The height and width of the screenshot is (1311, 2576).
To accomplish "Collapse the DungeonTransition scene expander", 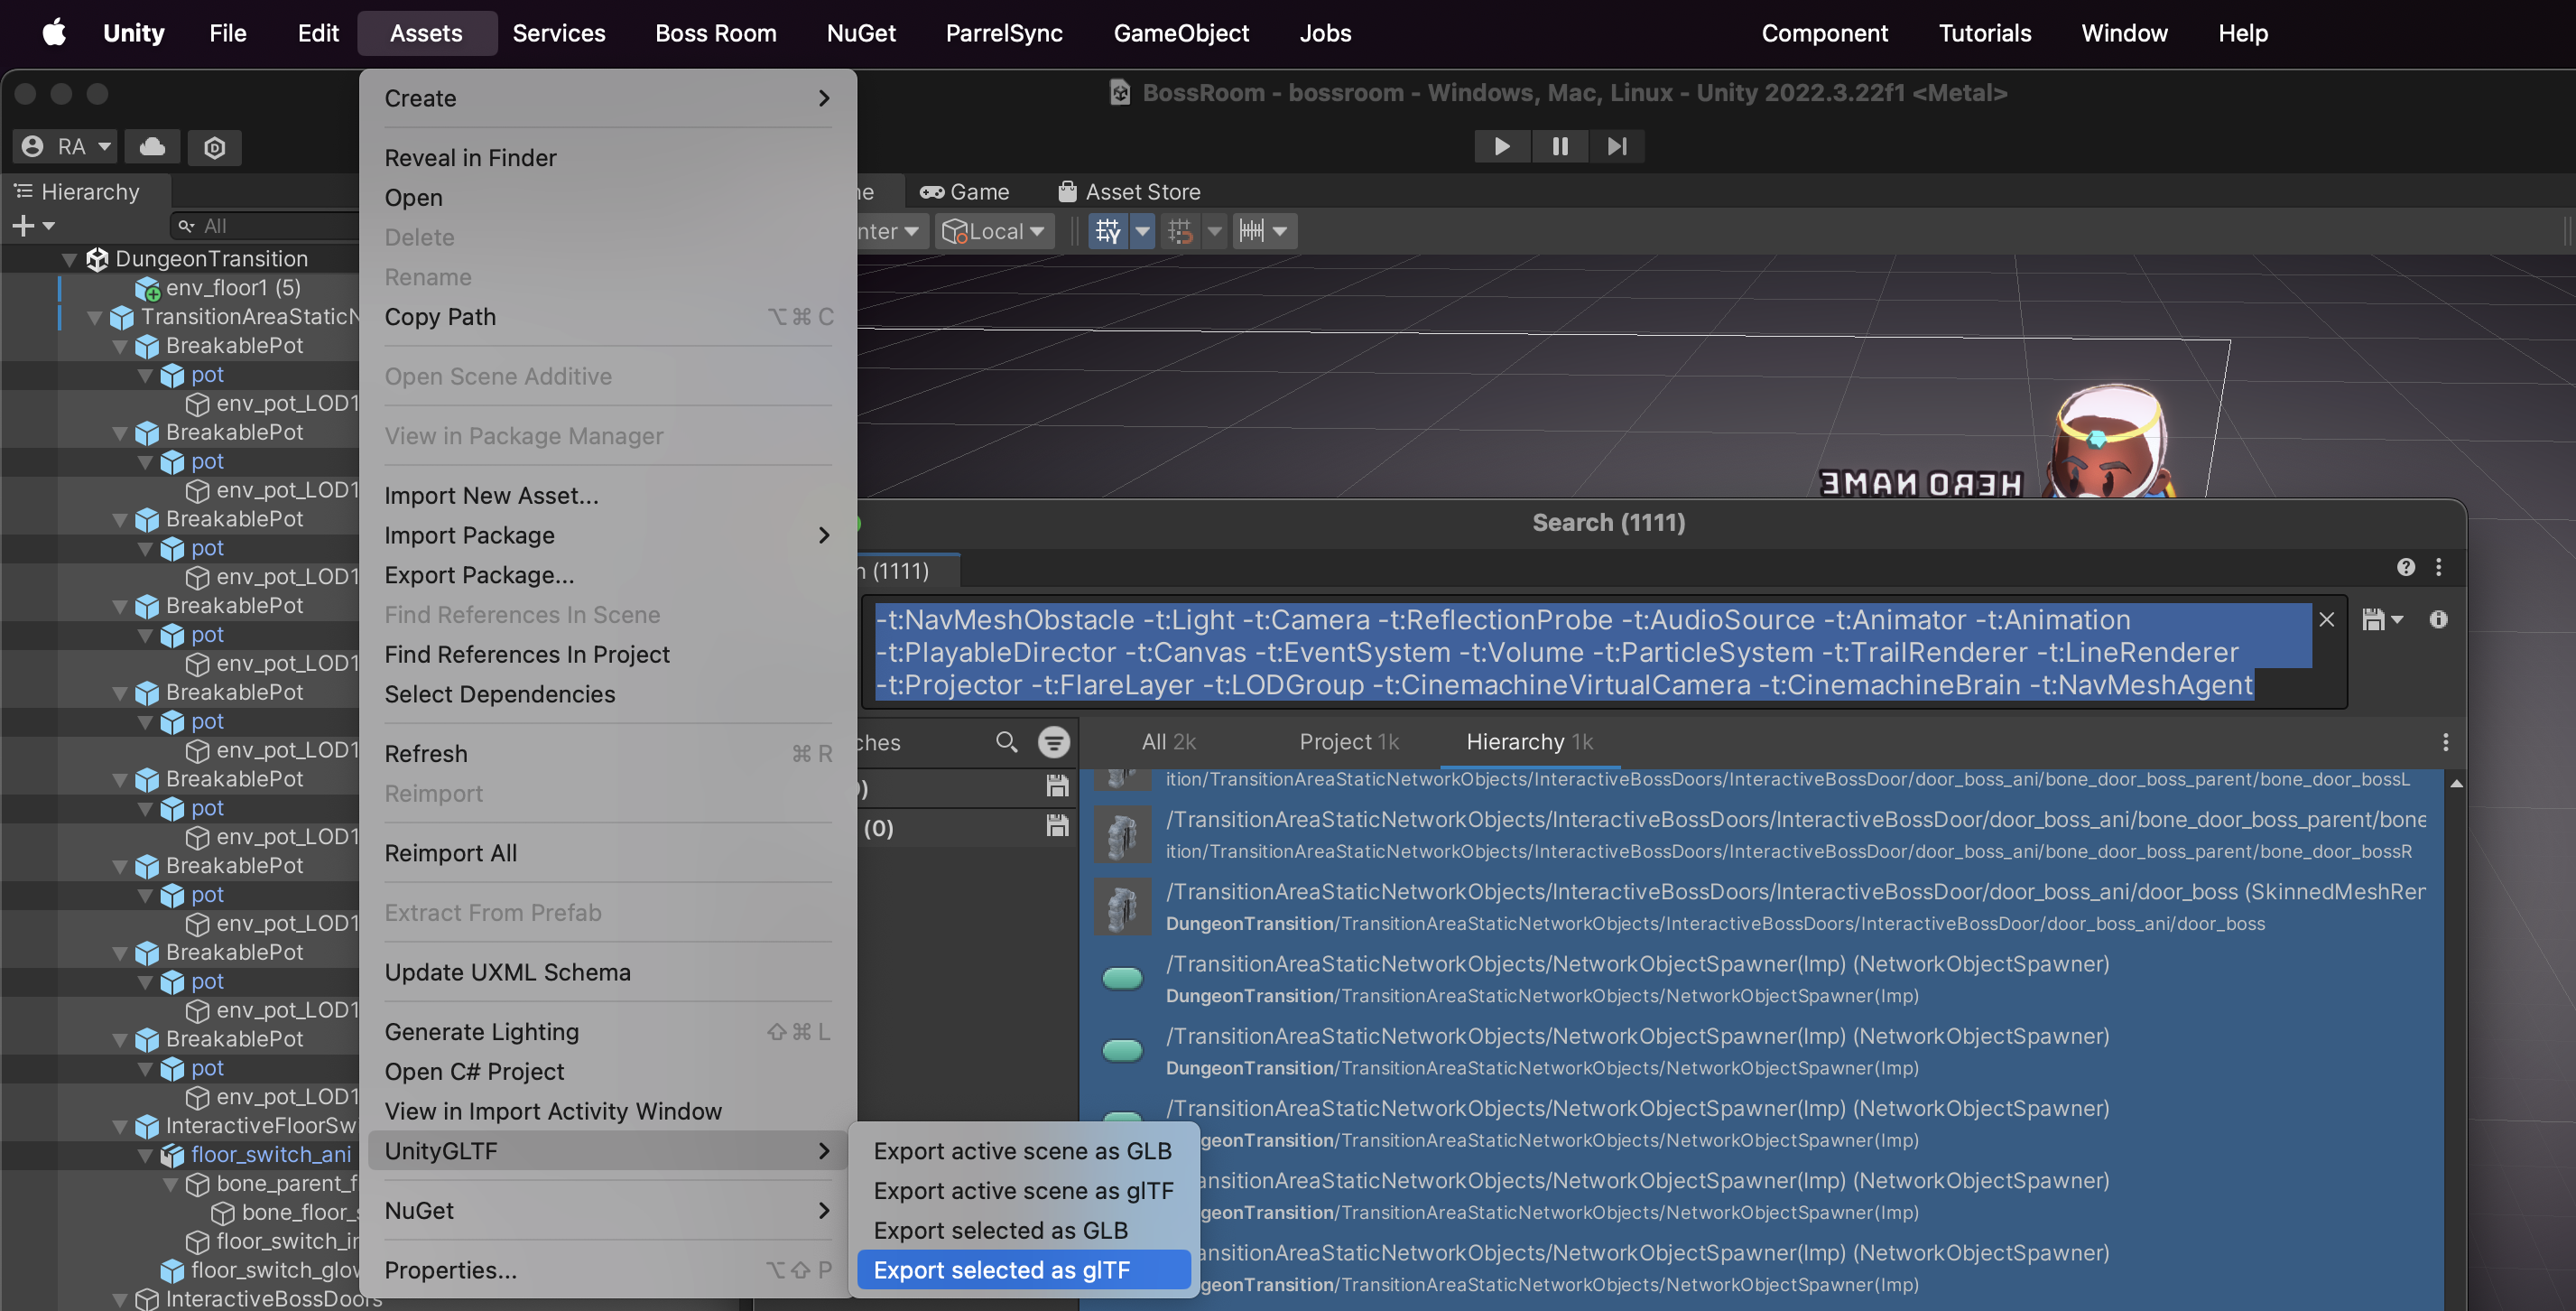I will click(x=69, y=259).
